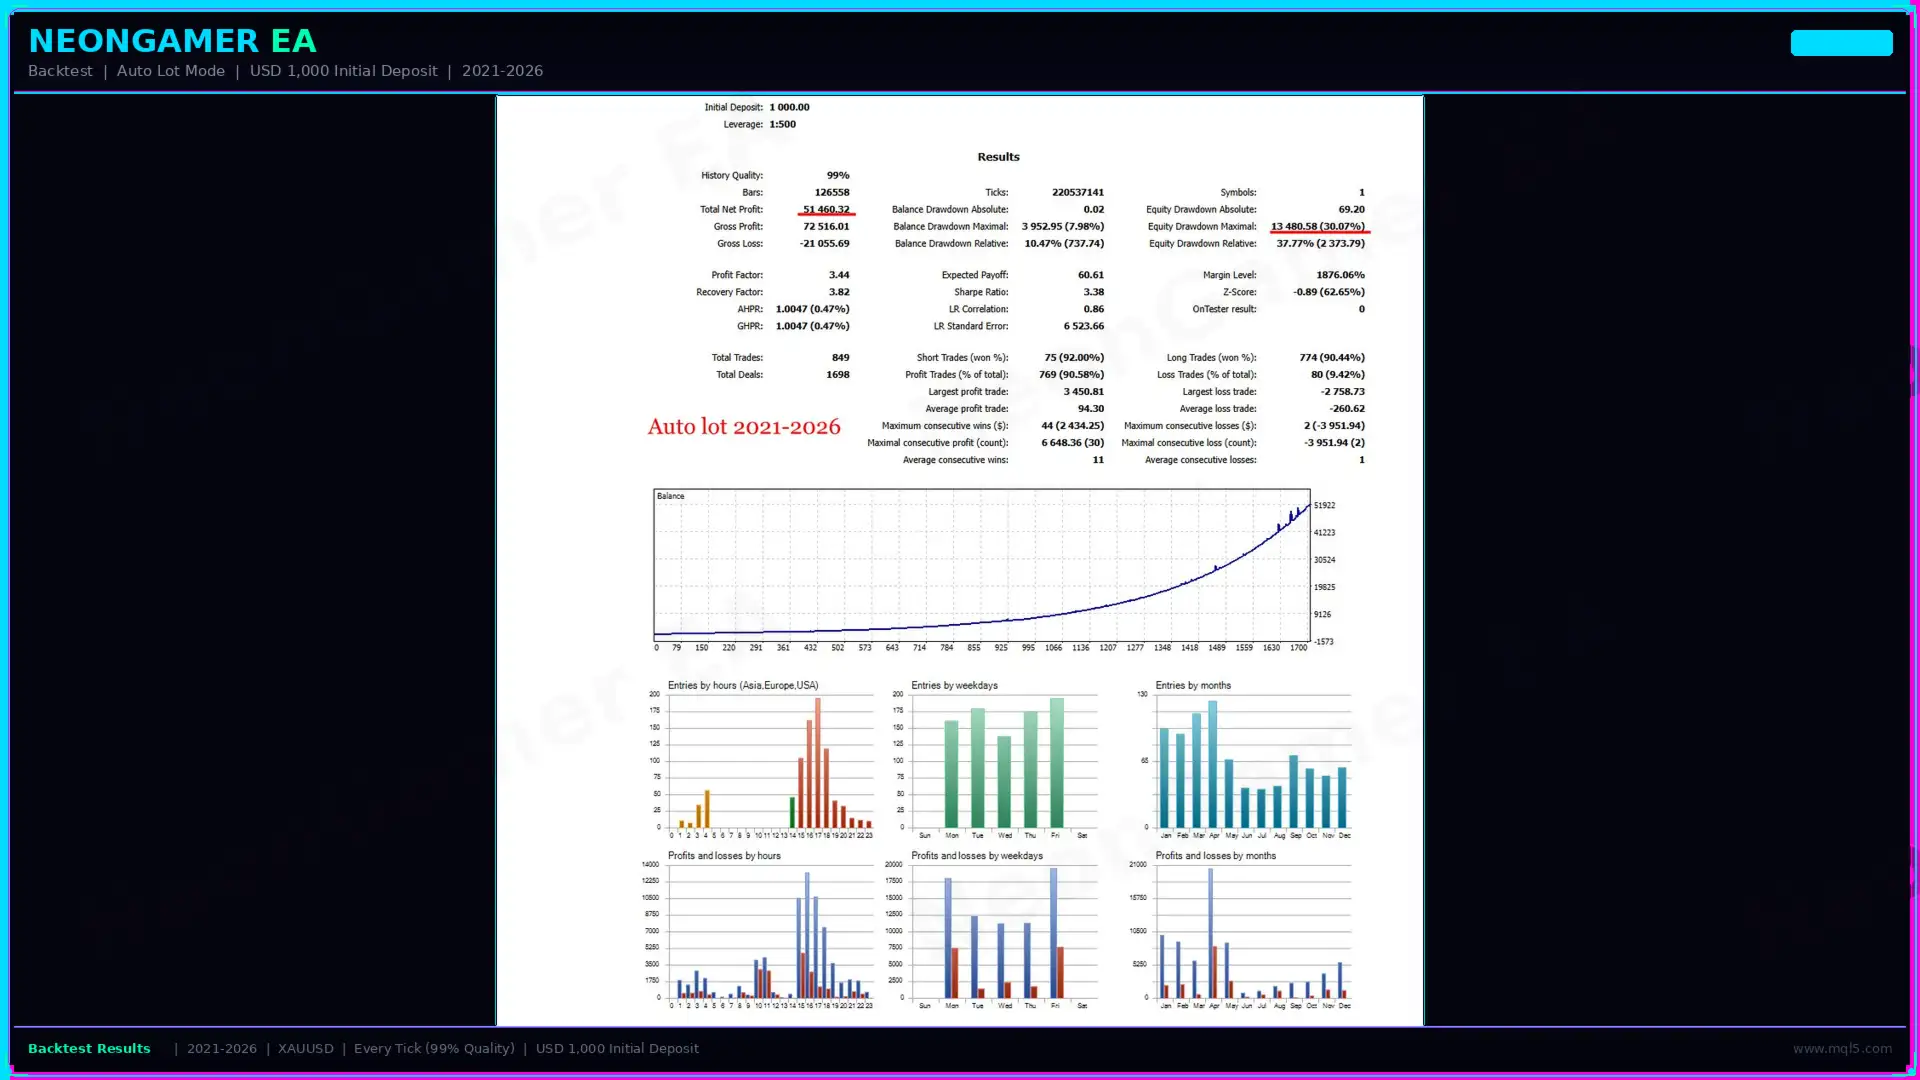Click the Profit Factor value 3.44
The image size is (1920, 1080).
tap(839, 275)
